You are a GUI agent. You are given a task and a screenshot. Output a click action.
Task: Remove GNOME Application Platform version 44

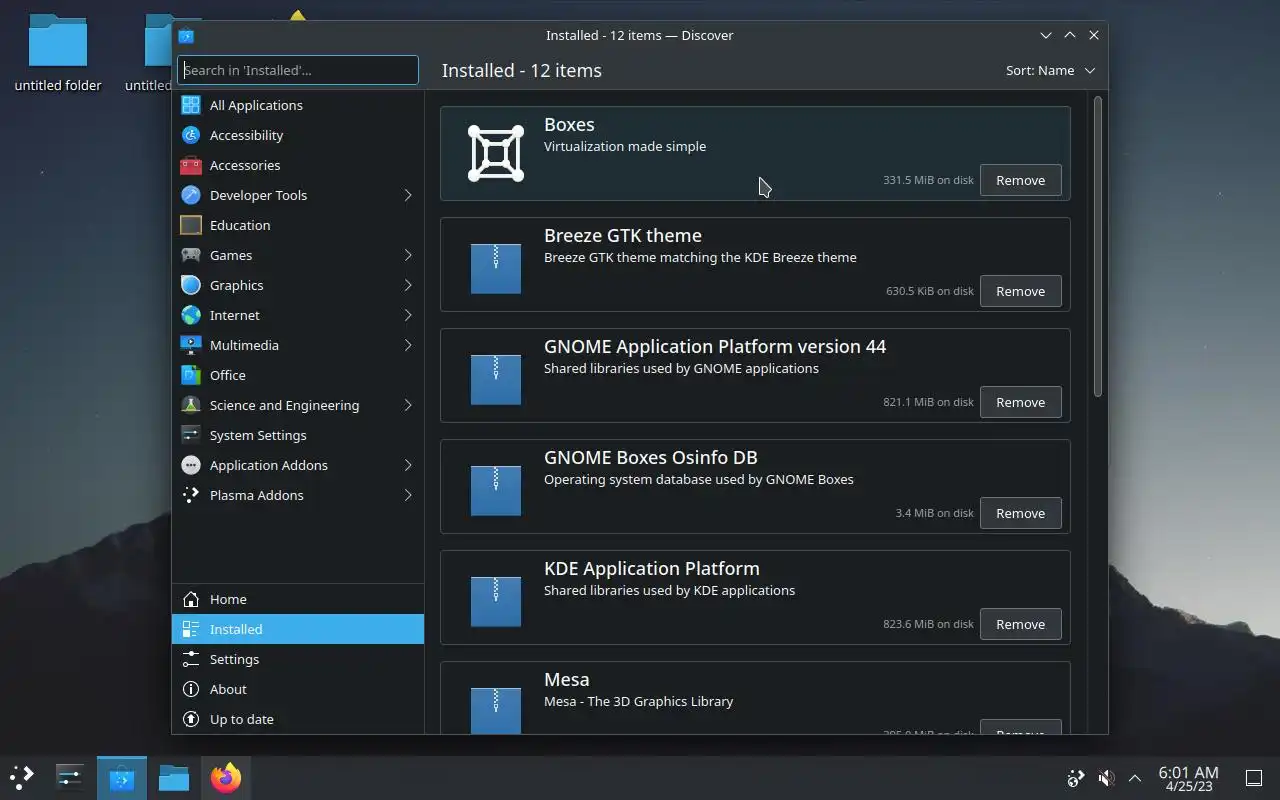pos(1020,402)
